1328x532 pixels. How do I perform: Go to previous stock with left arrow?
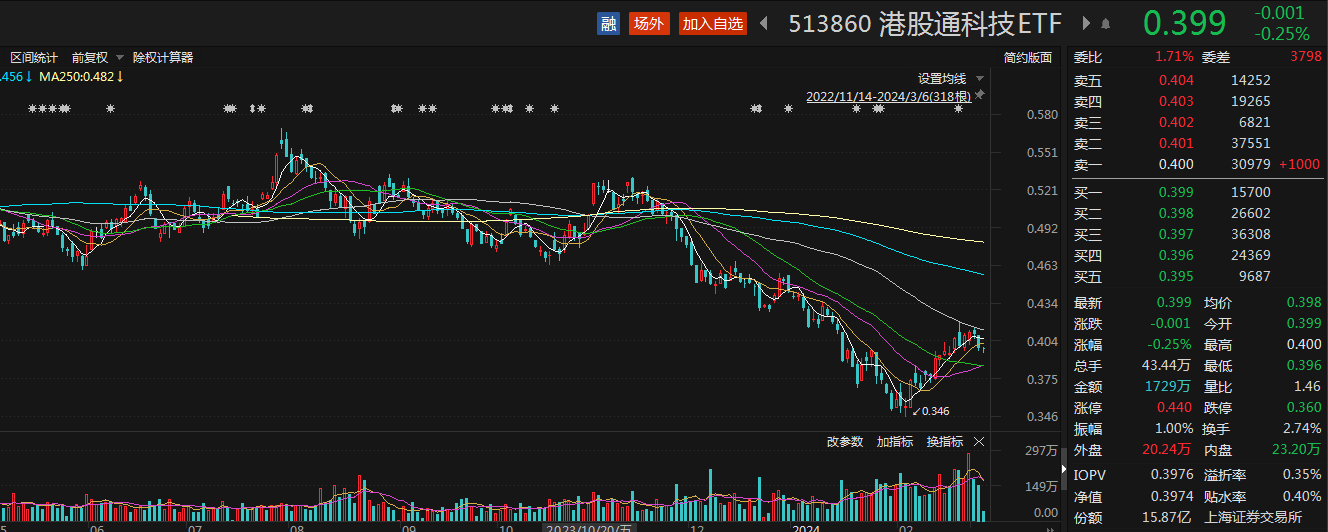[764, 24]
